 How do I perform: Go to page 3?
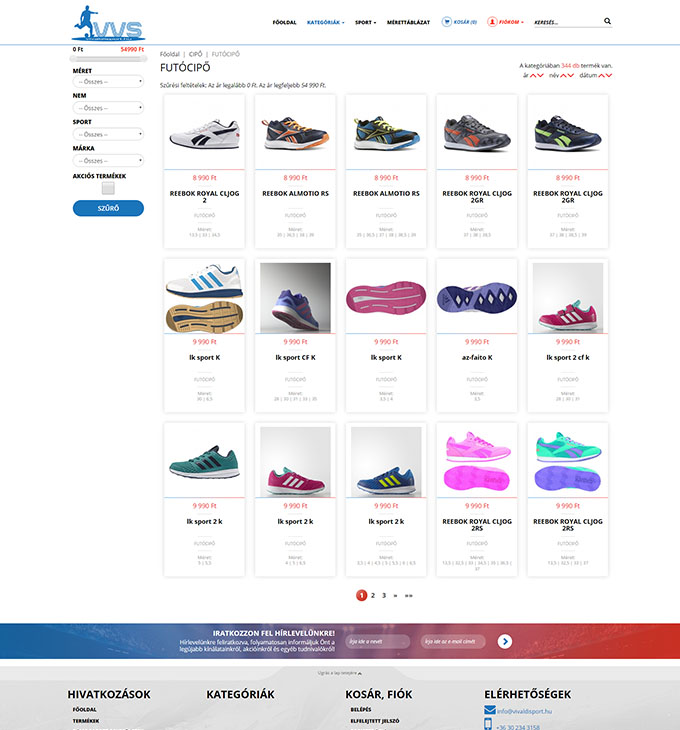point(384,595)
